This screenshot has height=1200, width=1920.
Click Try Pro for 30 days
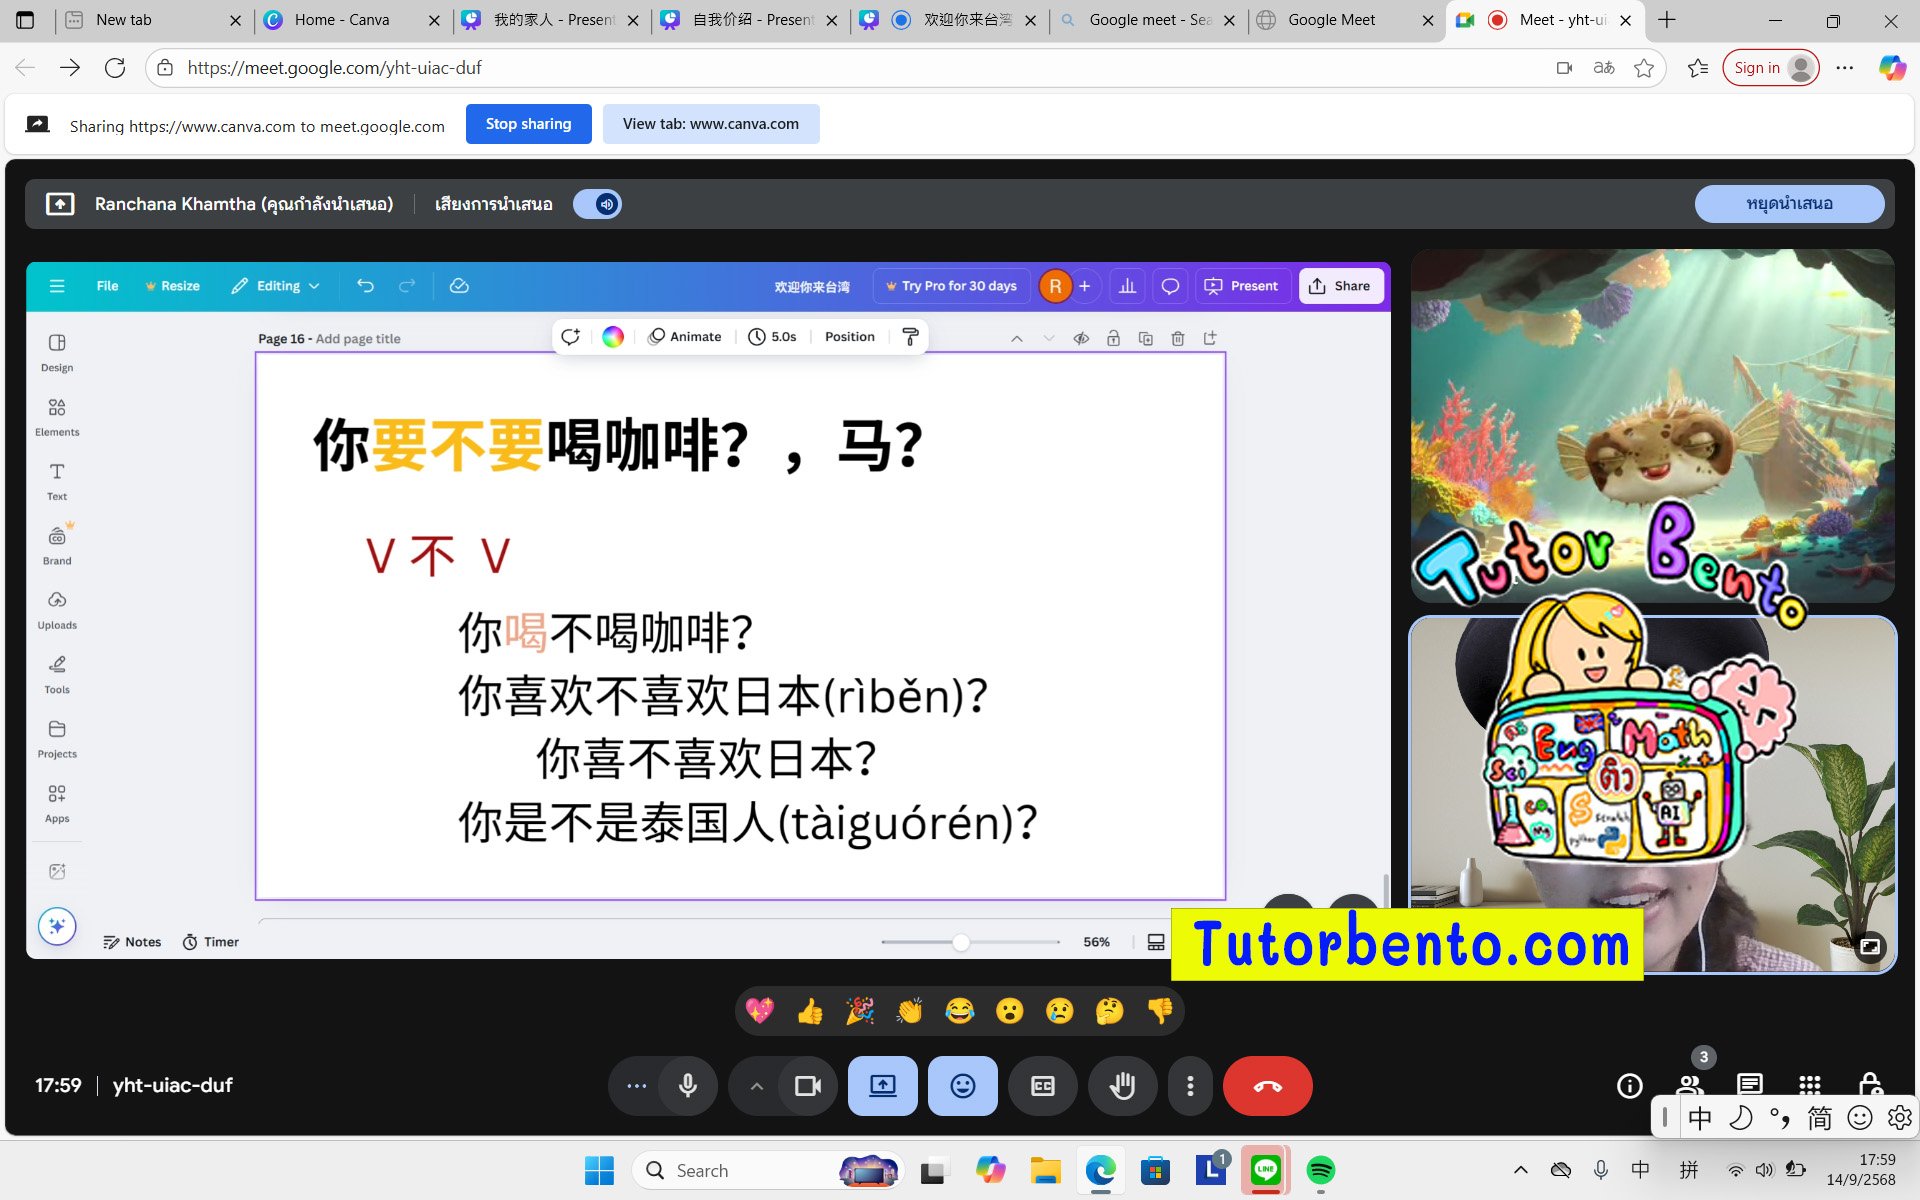coord(951,285)
